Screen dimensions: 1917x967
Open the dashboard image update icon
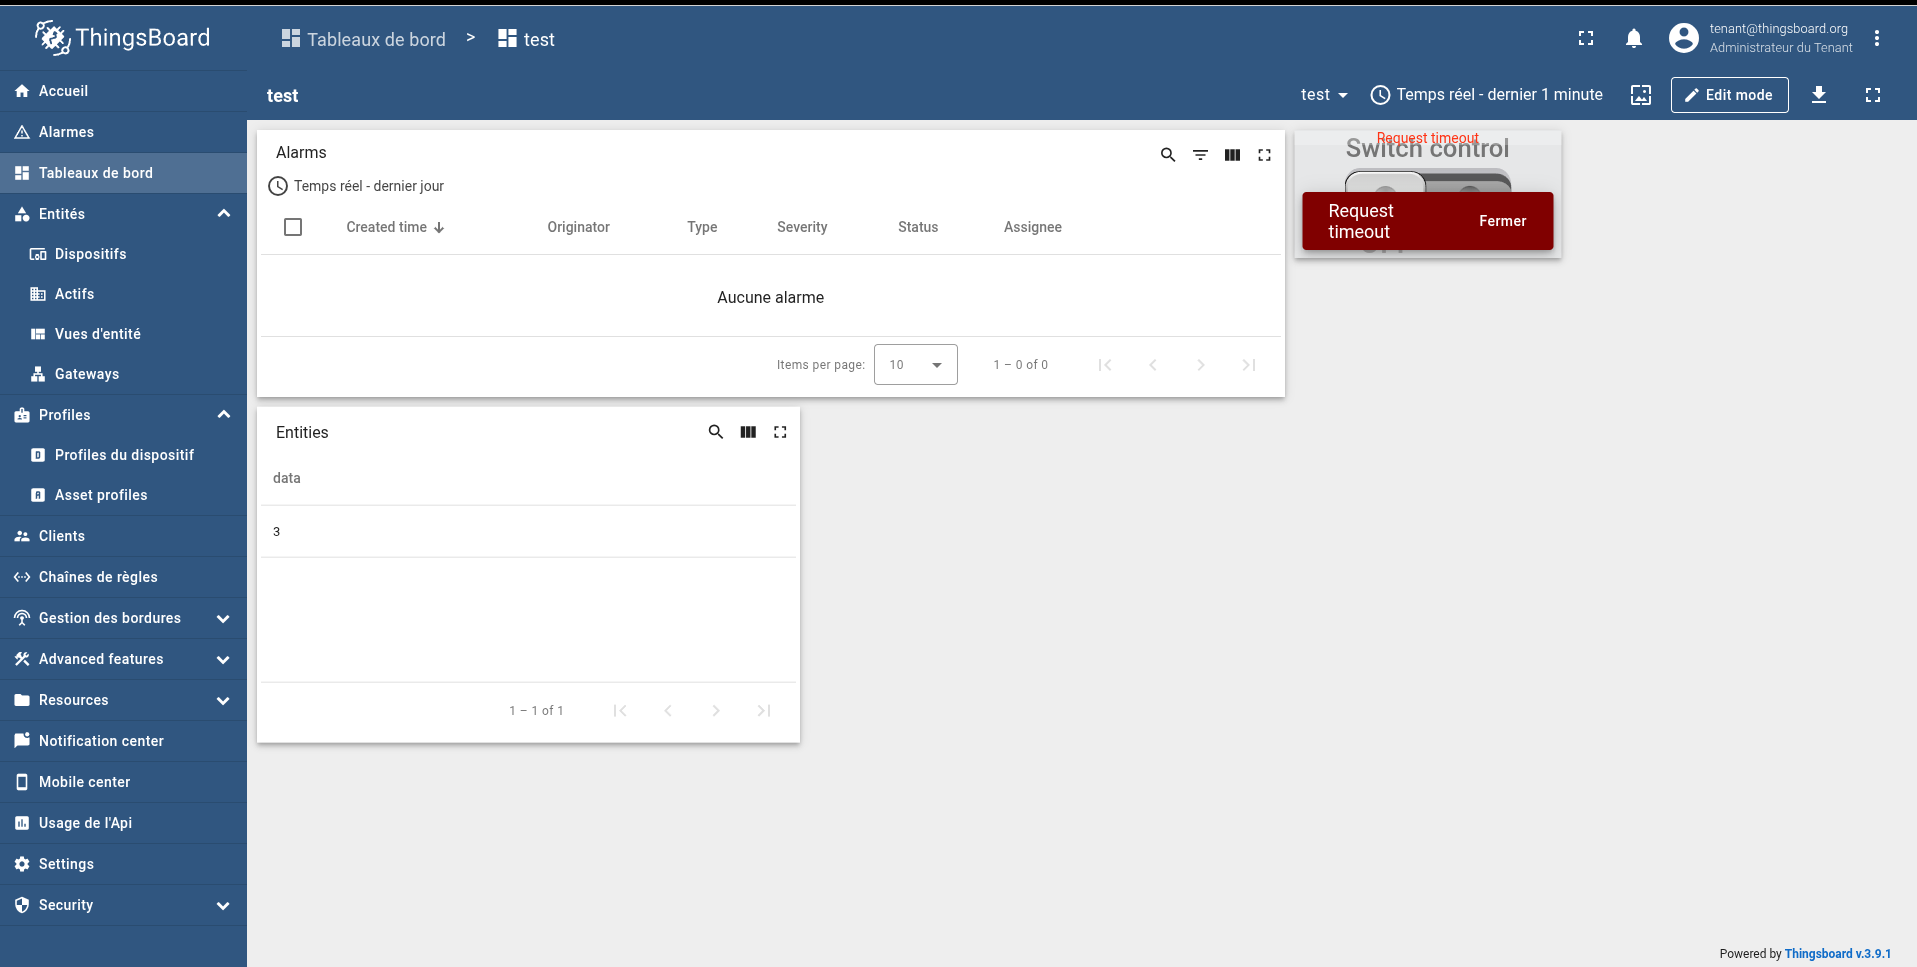point(1640,95)
